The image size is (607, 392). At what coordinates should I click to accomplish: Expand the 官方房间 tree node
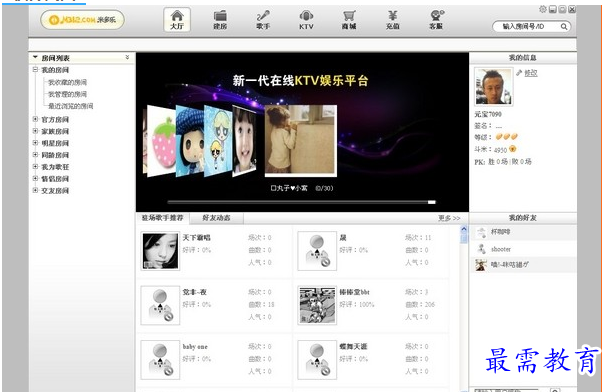coord(35,119)
